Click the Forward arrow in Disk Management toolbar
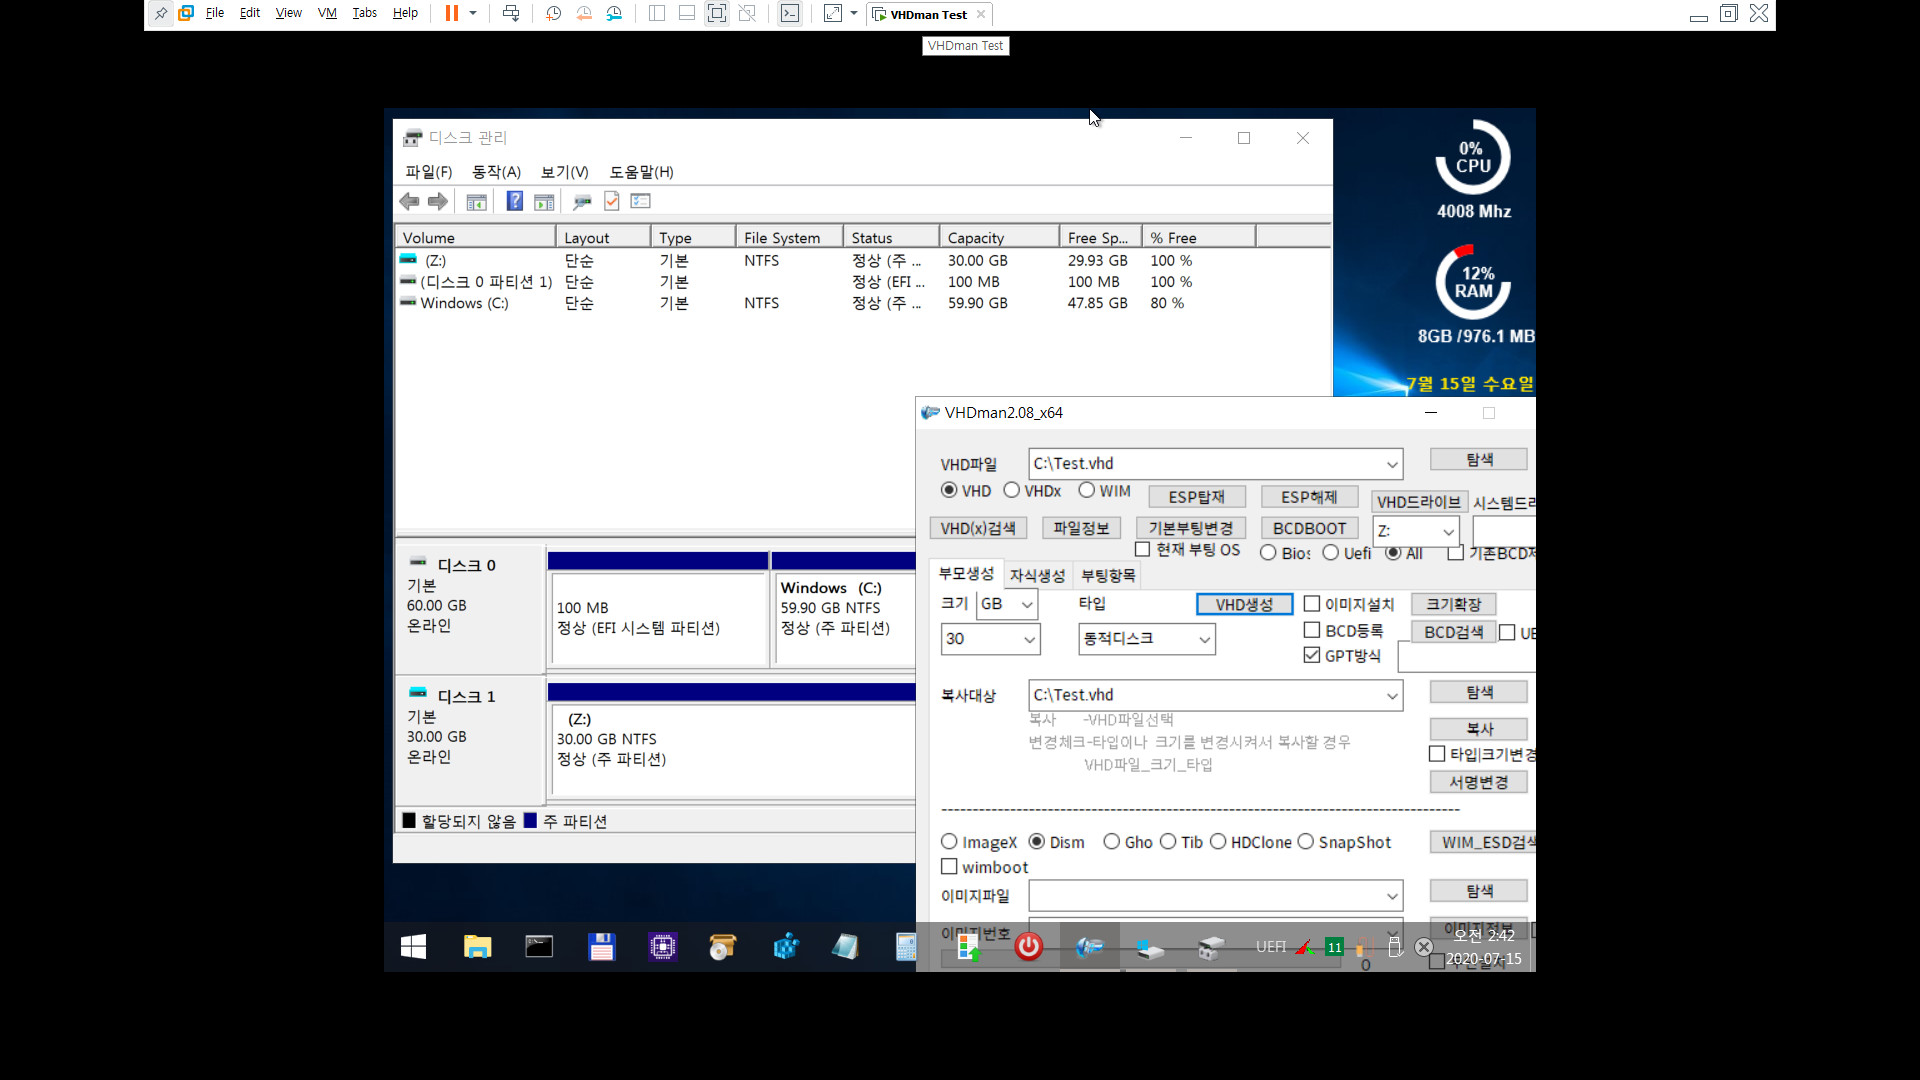 pos(438,201)
